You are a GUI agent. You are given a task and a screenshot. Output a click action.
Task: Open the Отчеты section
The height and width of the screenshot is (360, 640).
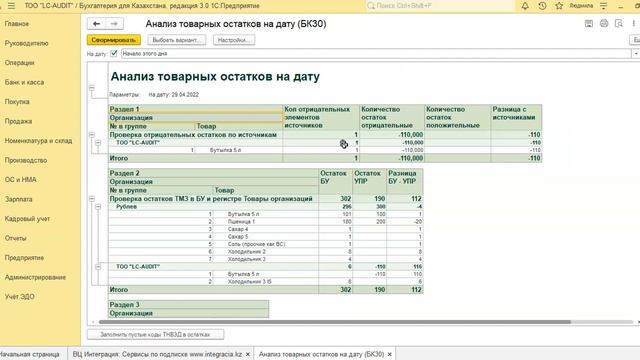coord(16,238)
